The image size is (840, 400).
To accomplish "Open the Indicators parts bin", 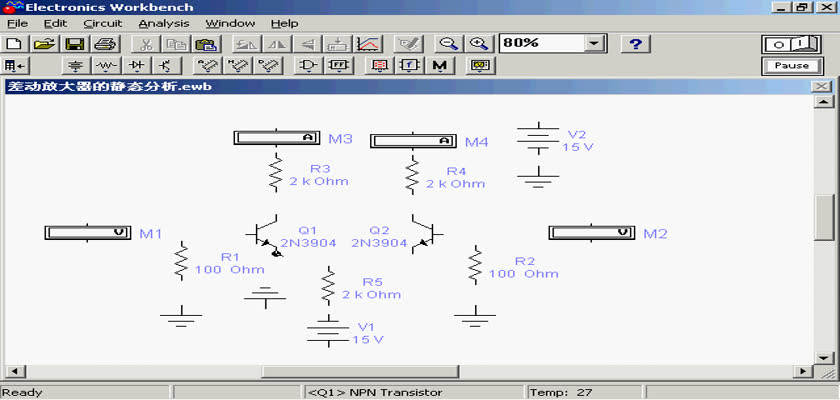I will [379, 66].
